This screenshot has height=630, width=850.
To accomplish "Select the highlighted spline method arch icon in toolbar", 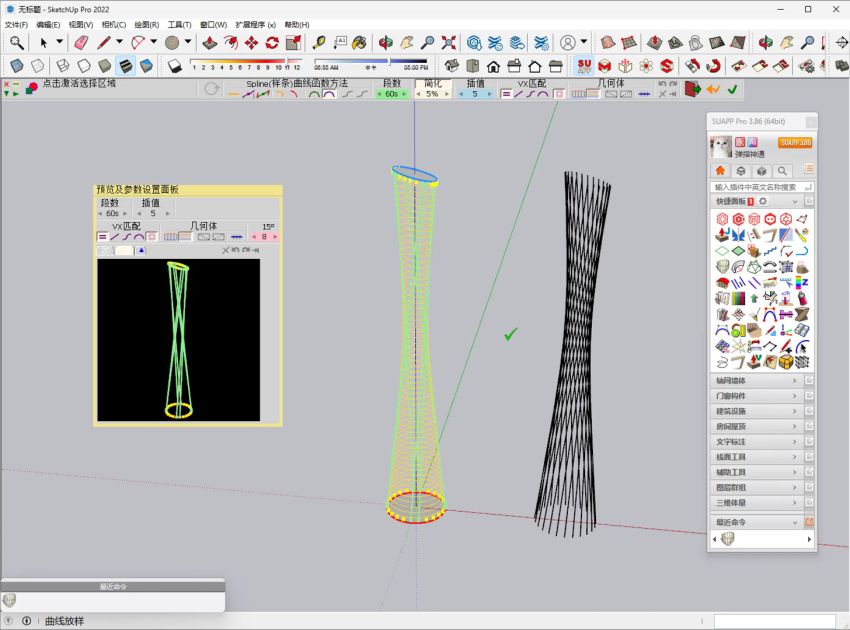I will coord(329,94).
